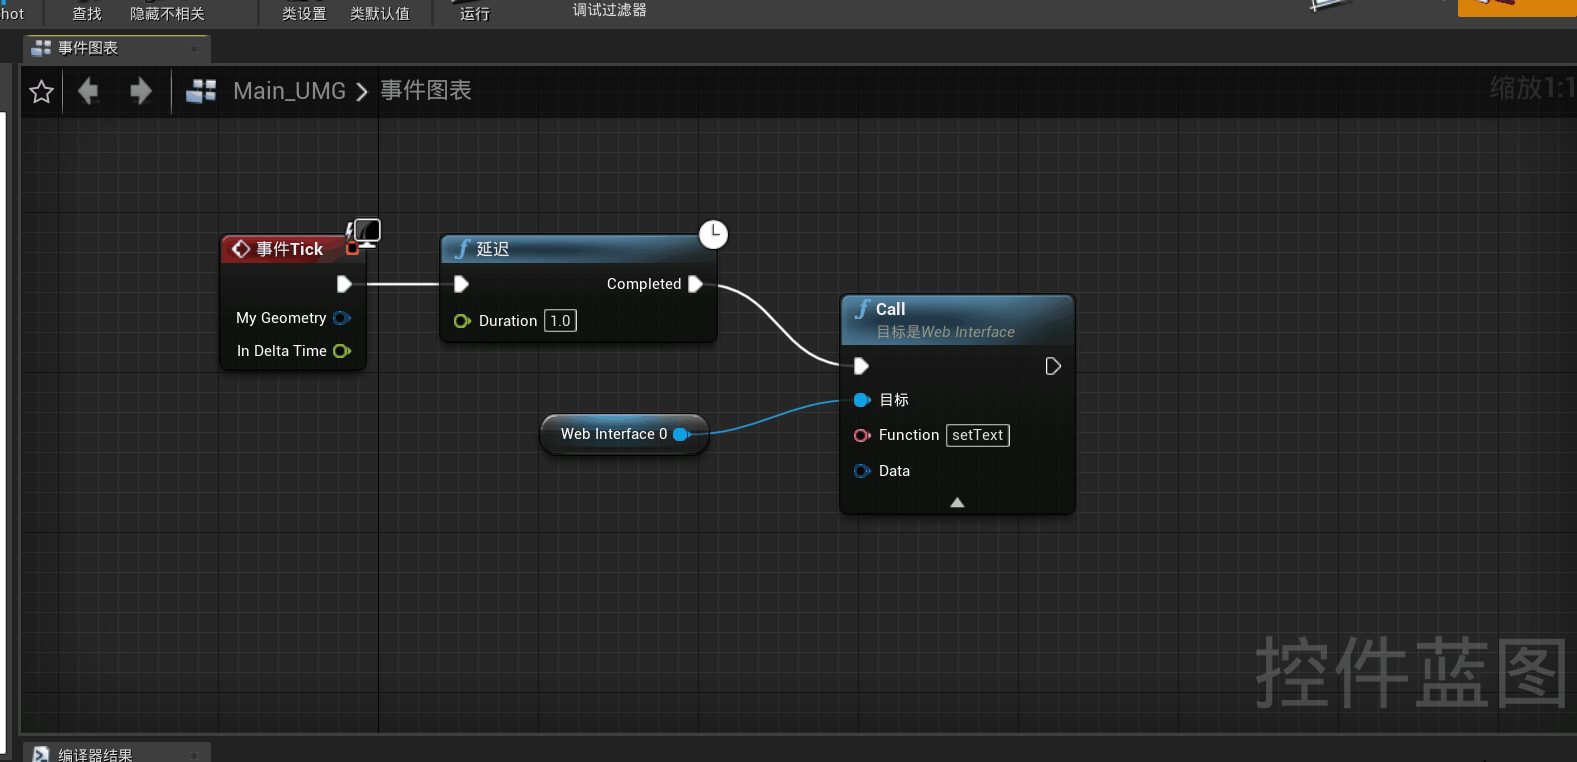Click the Web Interface 0 output pin

[x=682, y=434]
